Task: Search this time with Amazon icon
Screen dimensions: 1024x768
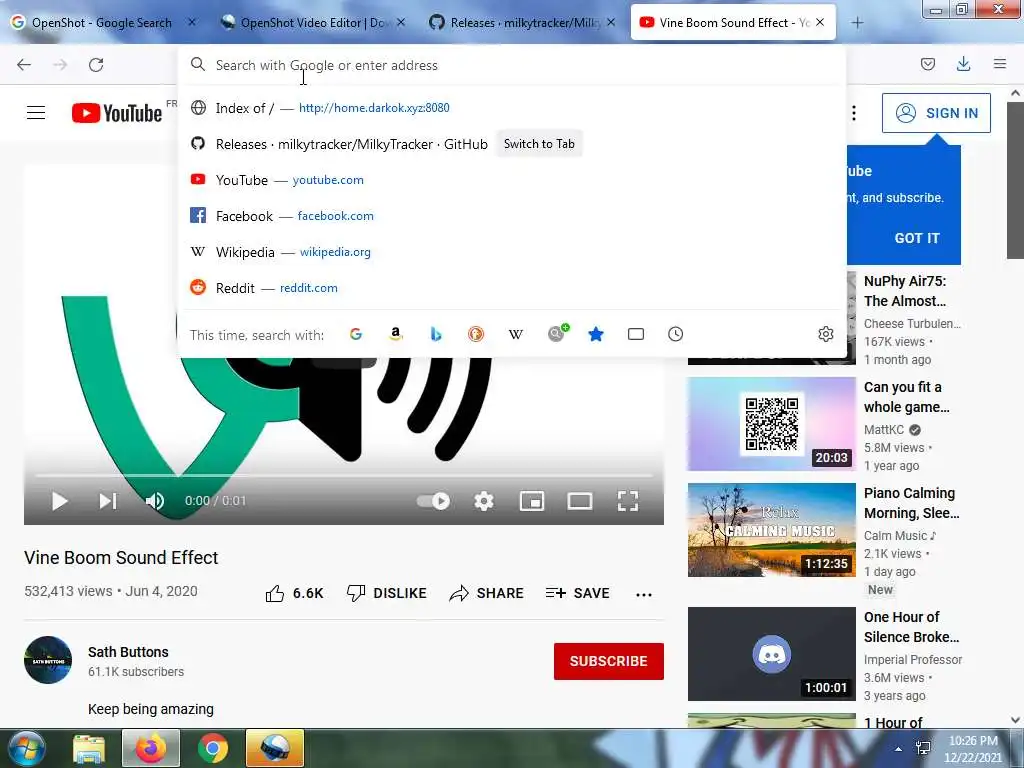Action: (x=396, y=334)
